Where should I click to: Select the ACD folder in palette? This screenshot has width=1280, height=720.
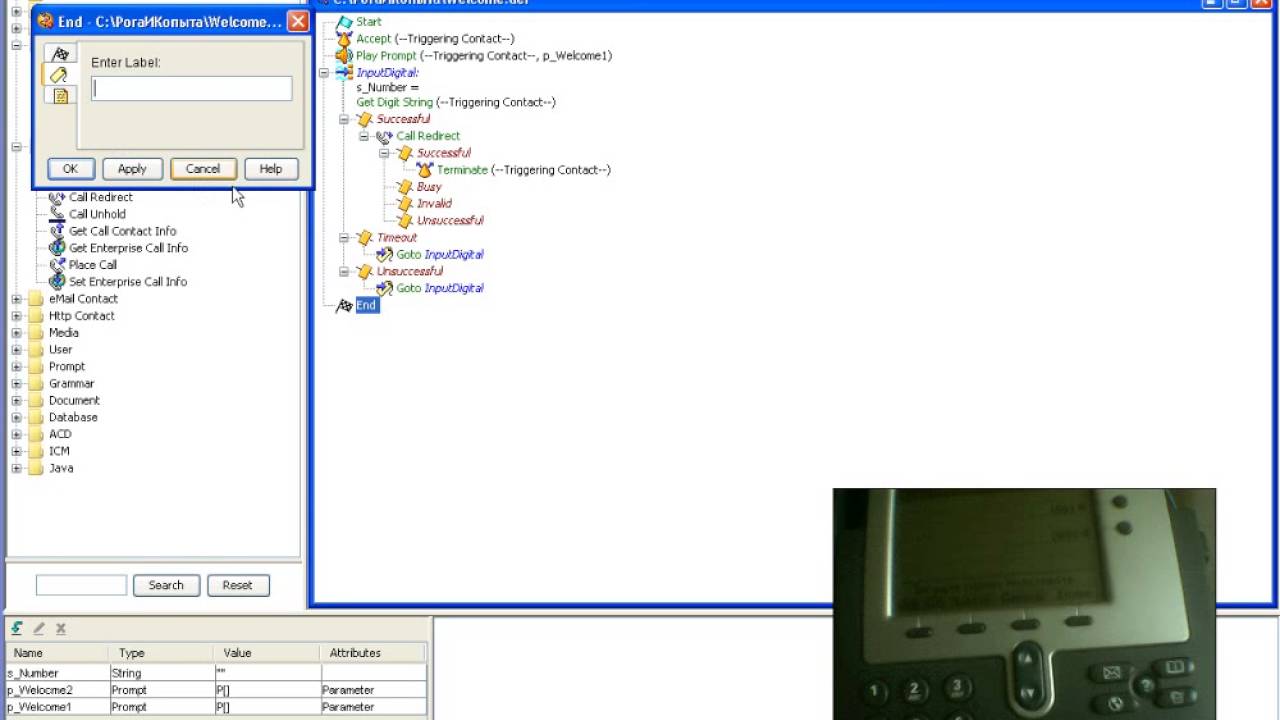coord(60,434)
